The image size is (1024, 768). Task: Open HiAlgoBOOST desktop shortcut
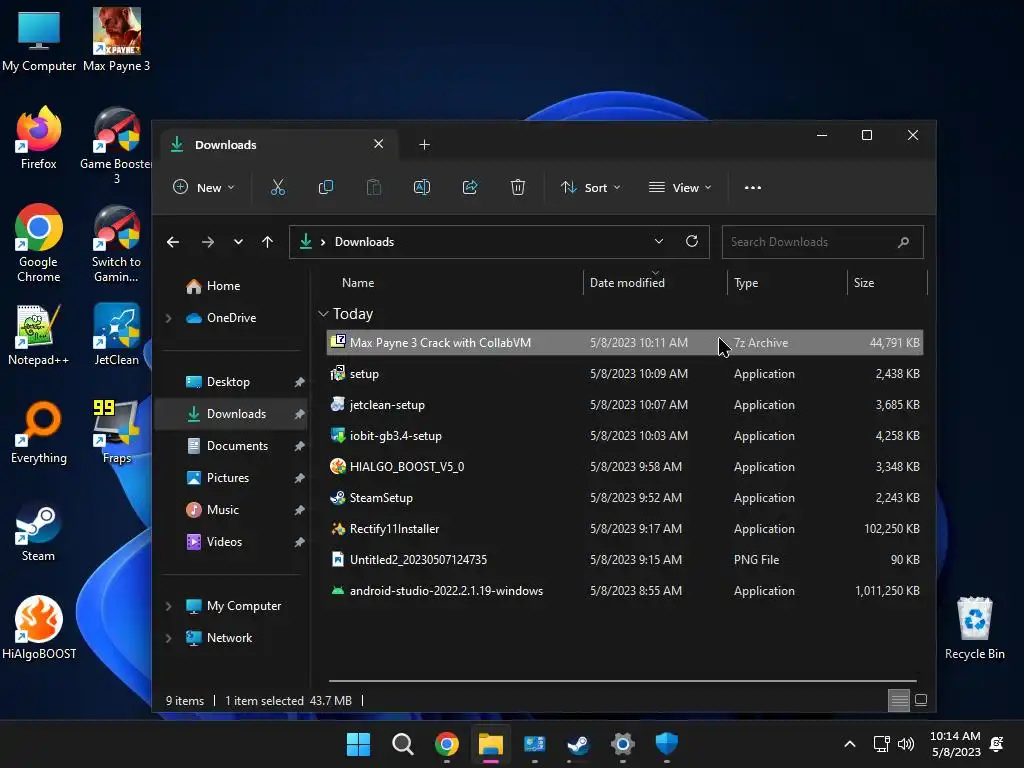tap(39, 628)
